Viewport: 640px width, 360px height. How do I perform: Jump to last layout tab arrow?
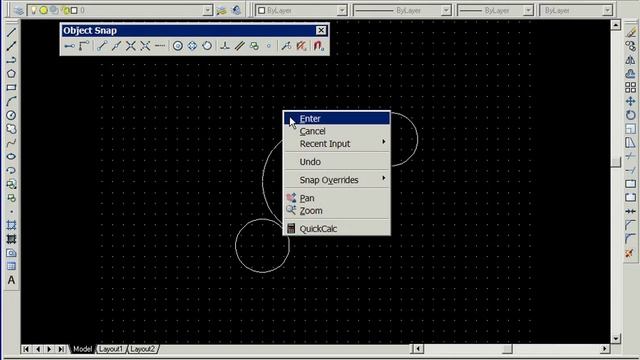(61, 349)
